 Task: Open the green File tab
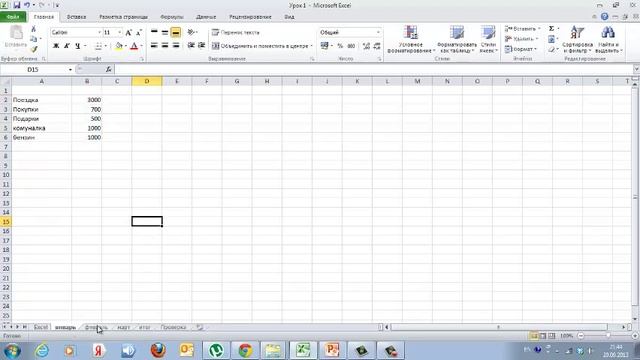click(x=13, y=17)
